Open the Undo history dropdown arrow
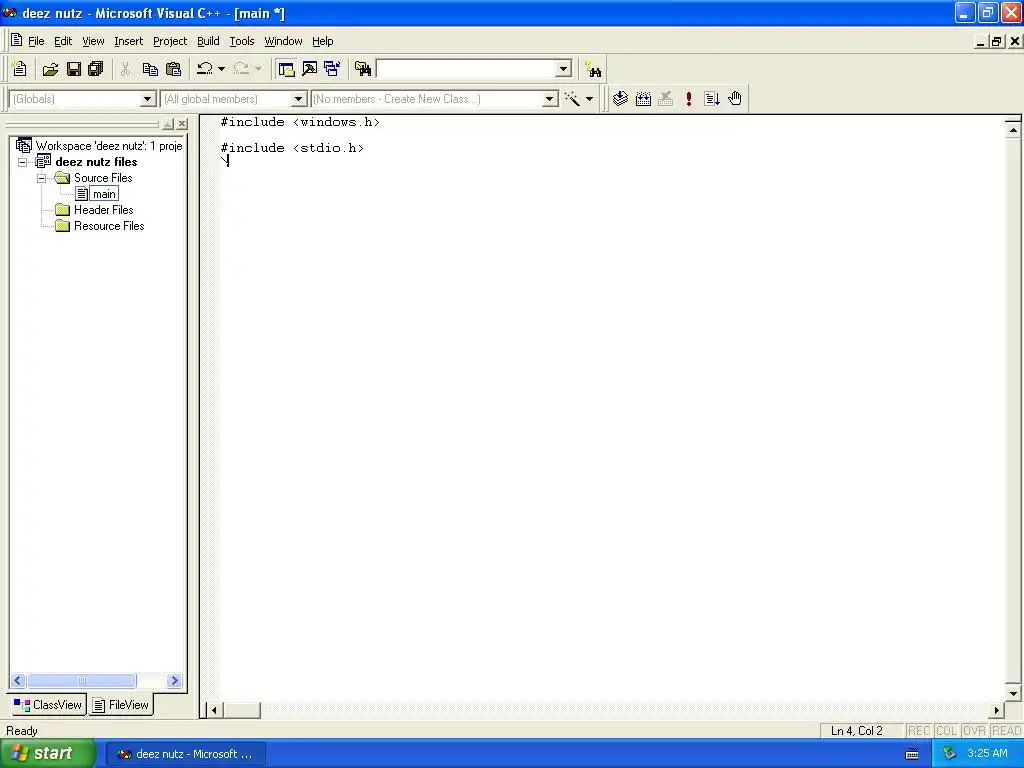 click(221, 69)
